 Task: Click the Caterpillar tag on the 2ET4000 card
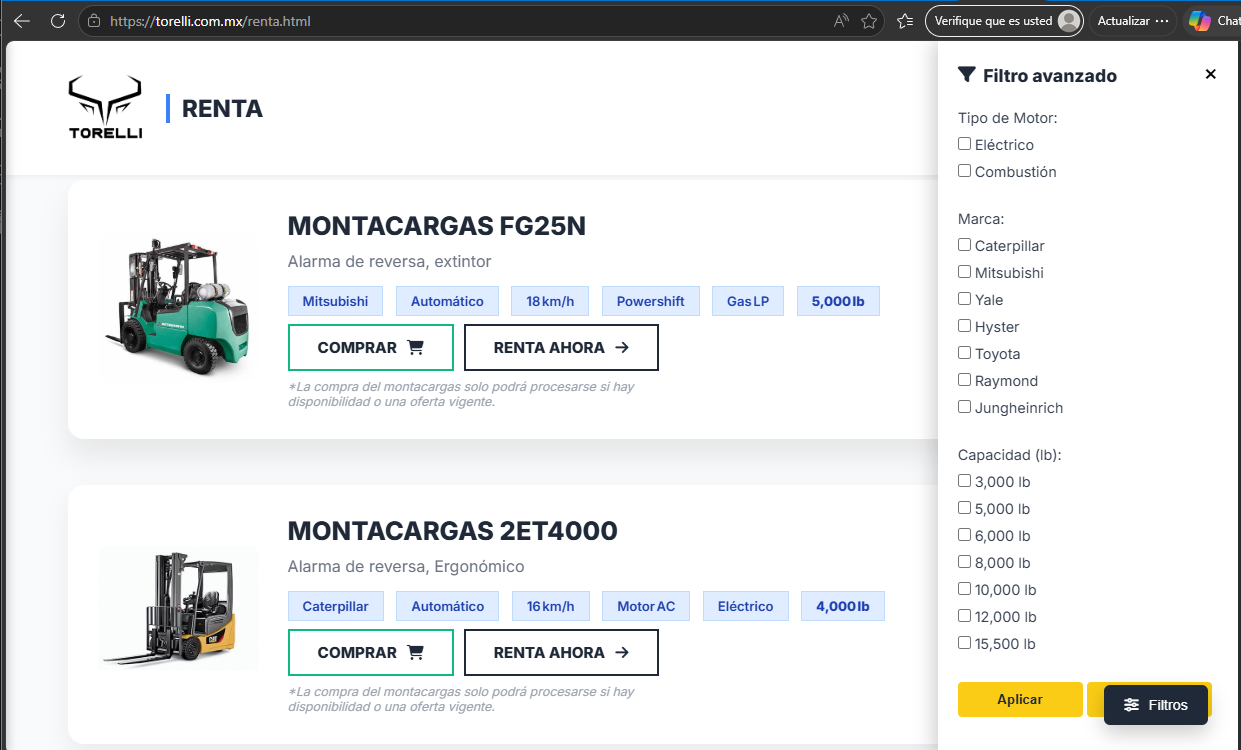[335, 606]
